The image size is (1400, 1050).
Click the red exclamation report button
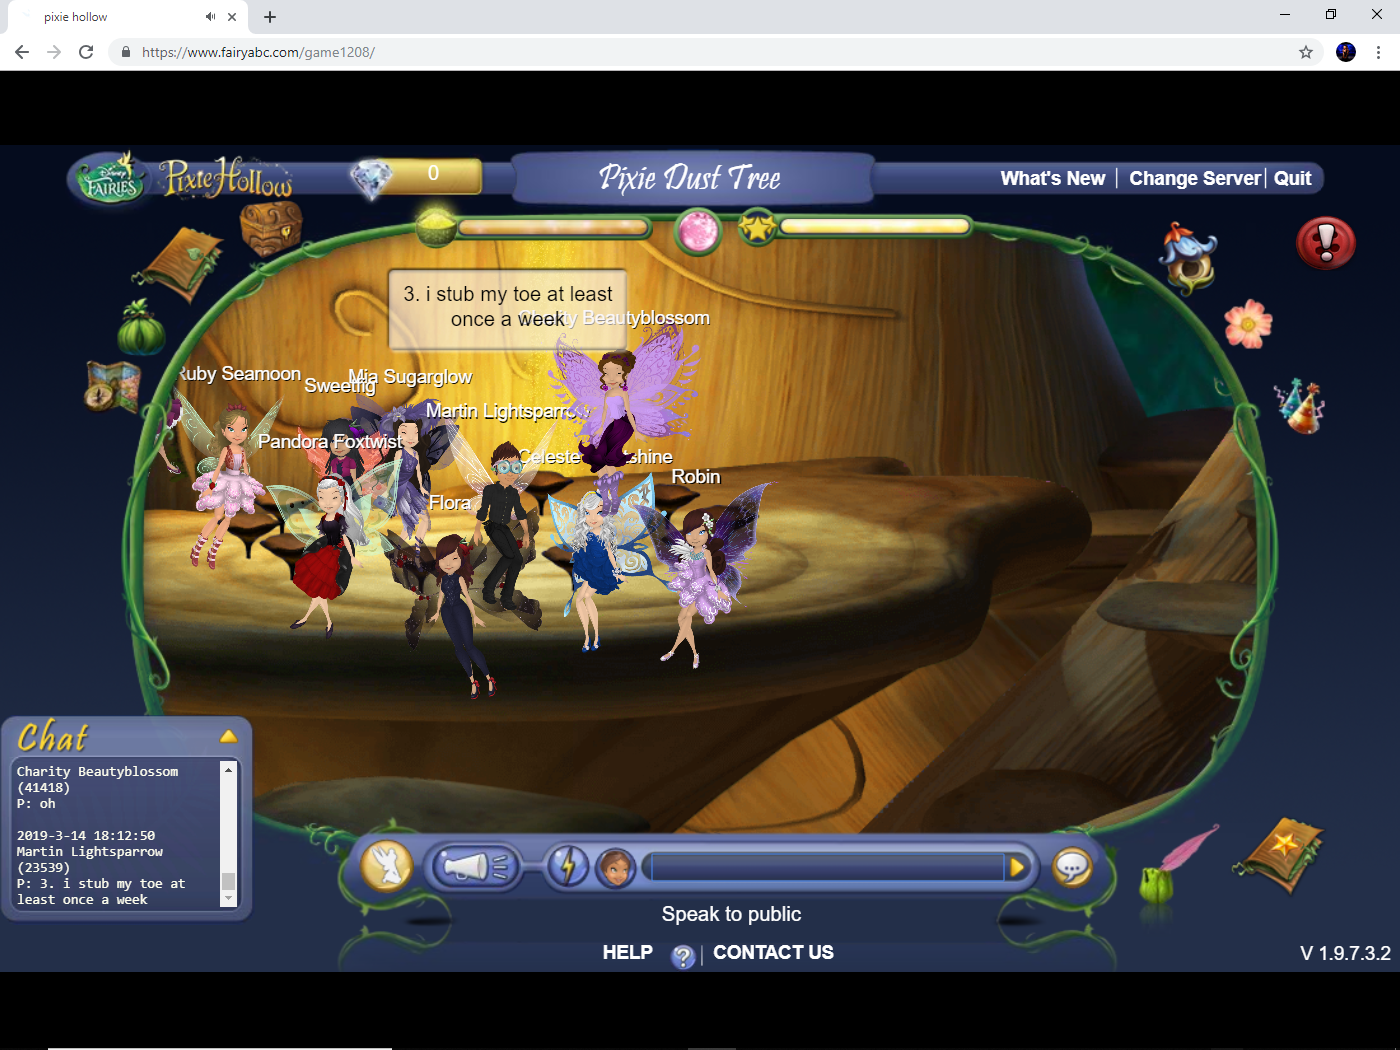coord(1325,242)
